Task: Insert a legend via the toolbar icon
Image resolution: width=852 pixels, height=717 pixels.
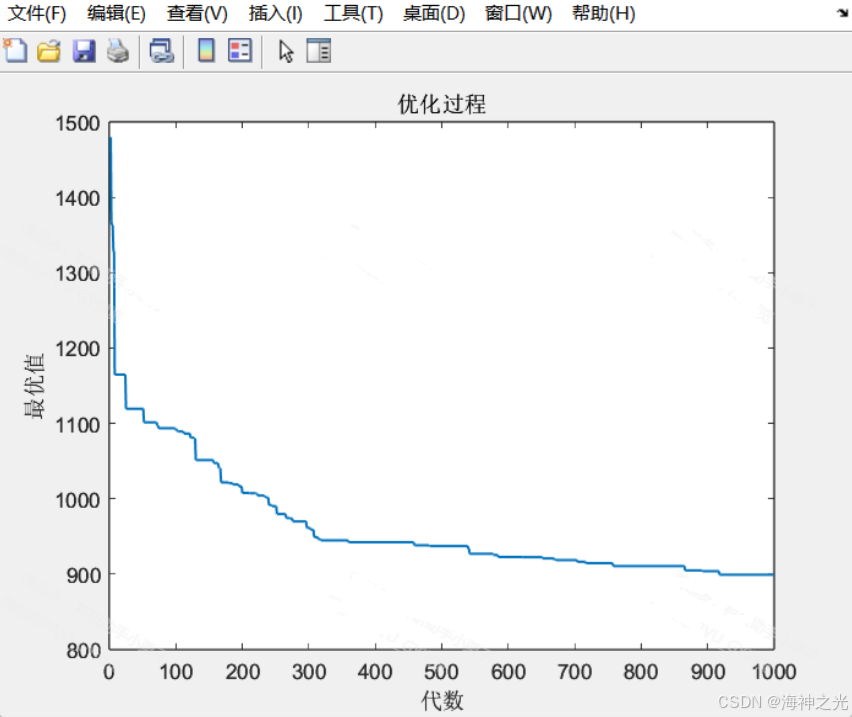Action: point(240,51)
